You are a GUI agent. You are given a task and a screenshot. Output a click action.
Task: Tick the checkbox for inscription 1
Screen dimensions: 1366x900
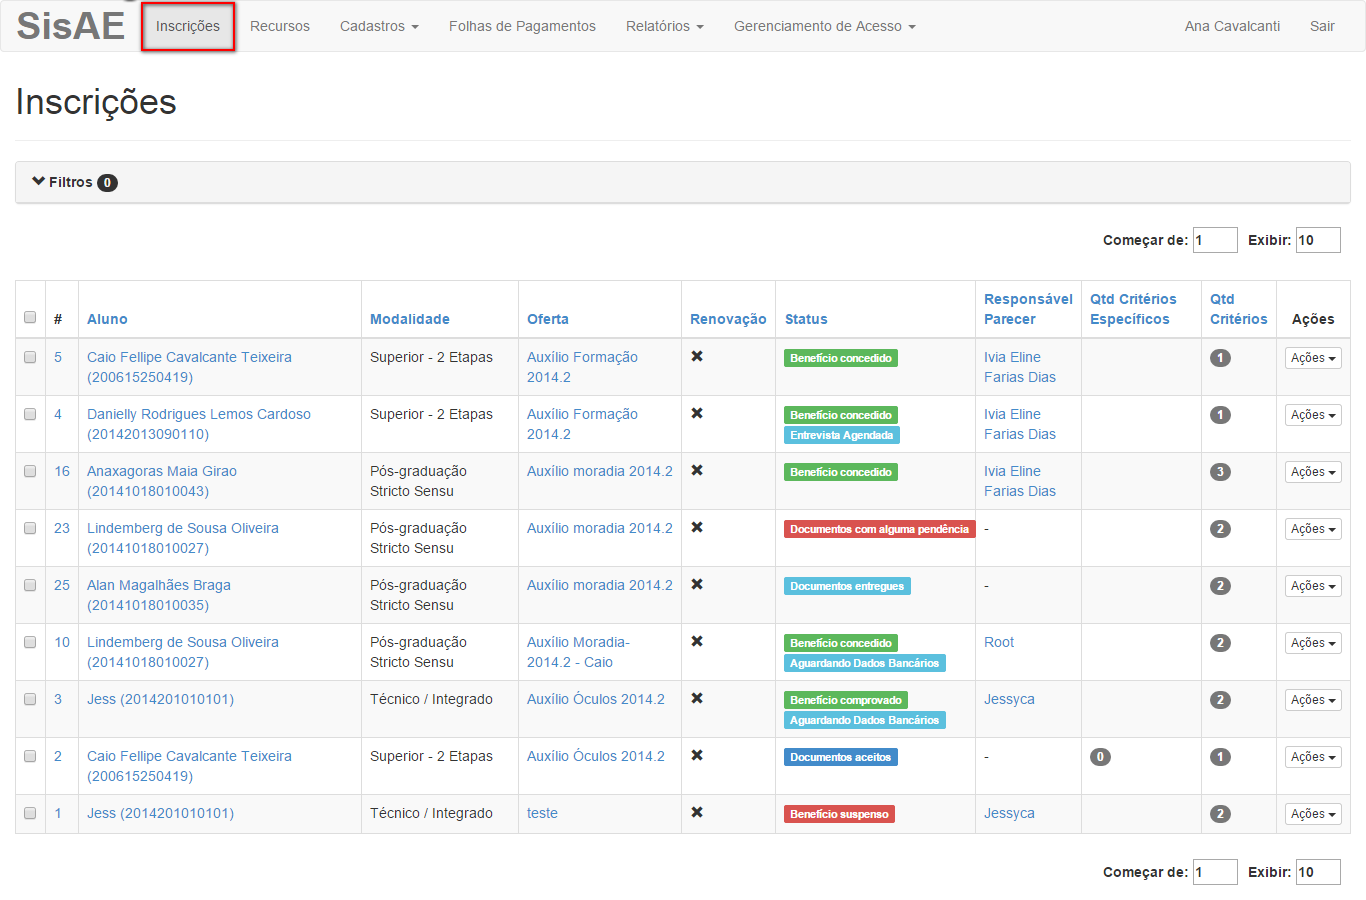click(30, 813)
